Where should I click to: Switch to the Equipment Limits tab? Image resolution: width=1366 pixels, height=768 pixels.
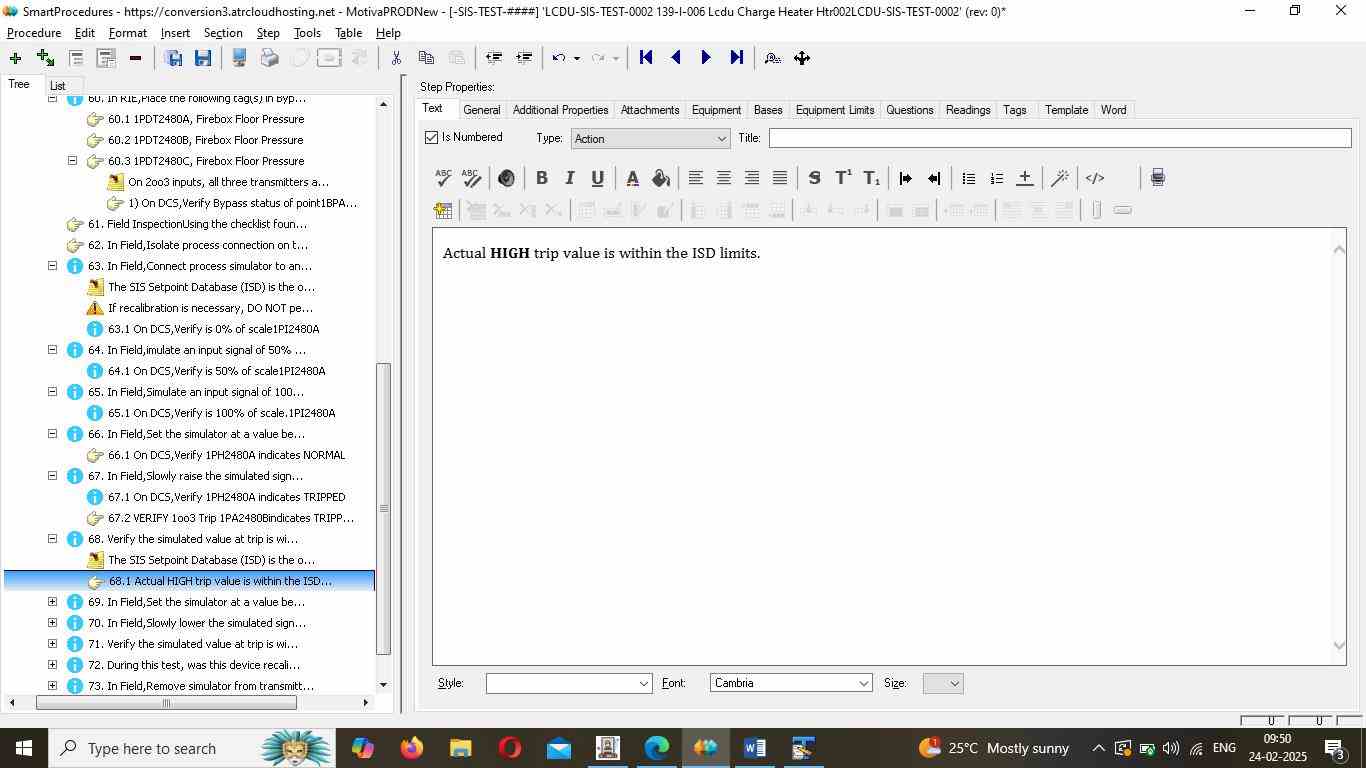(x=834, y=110)
